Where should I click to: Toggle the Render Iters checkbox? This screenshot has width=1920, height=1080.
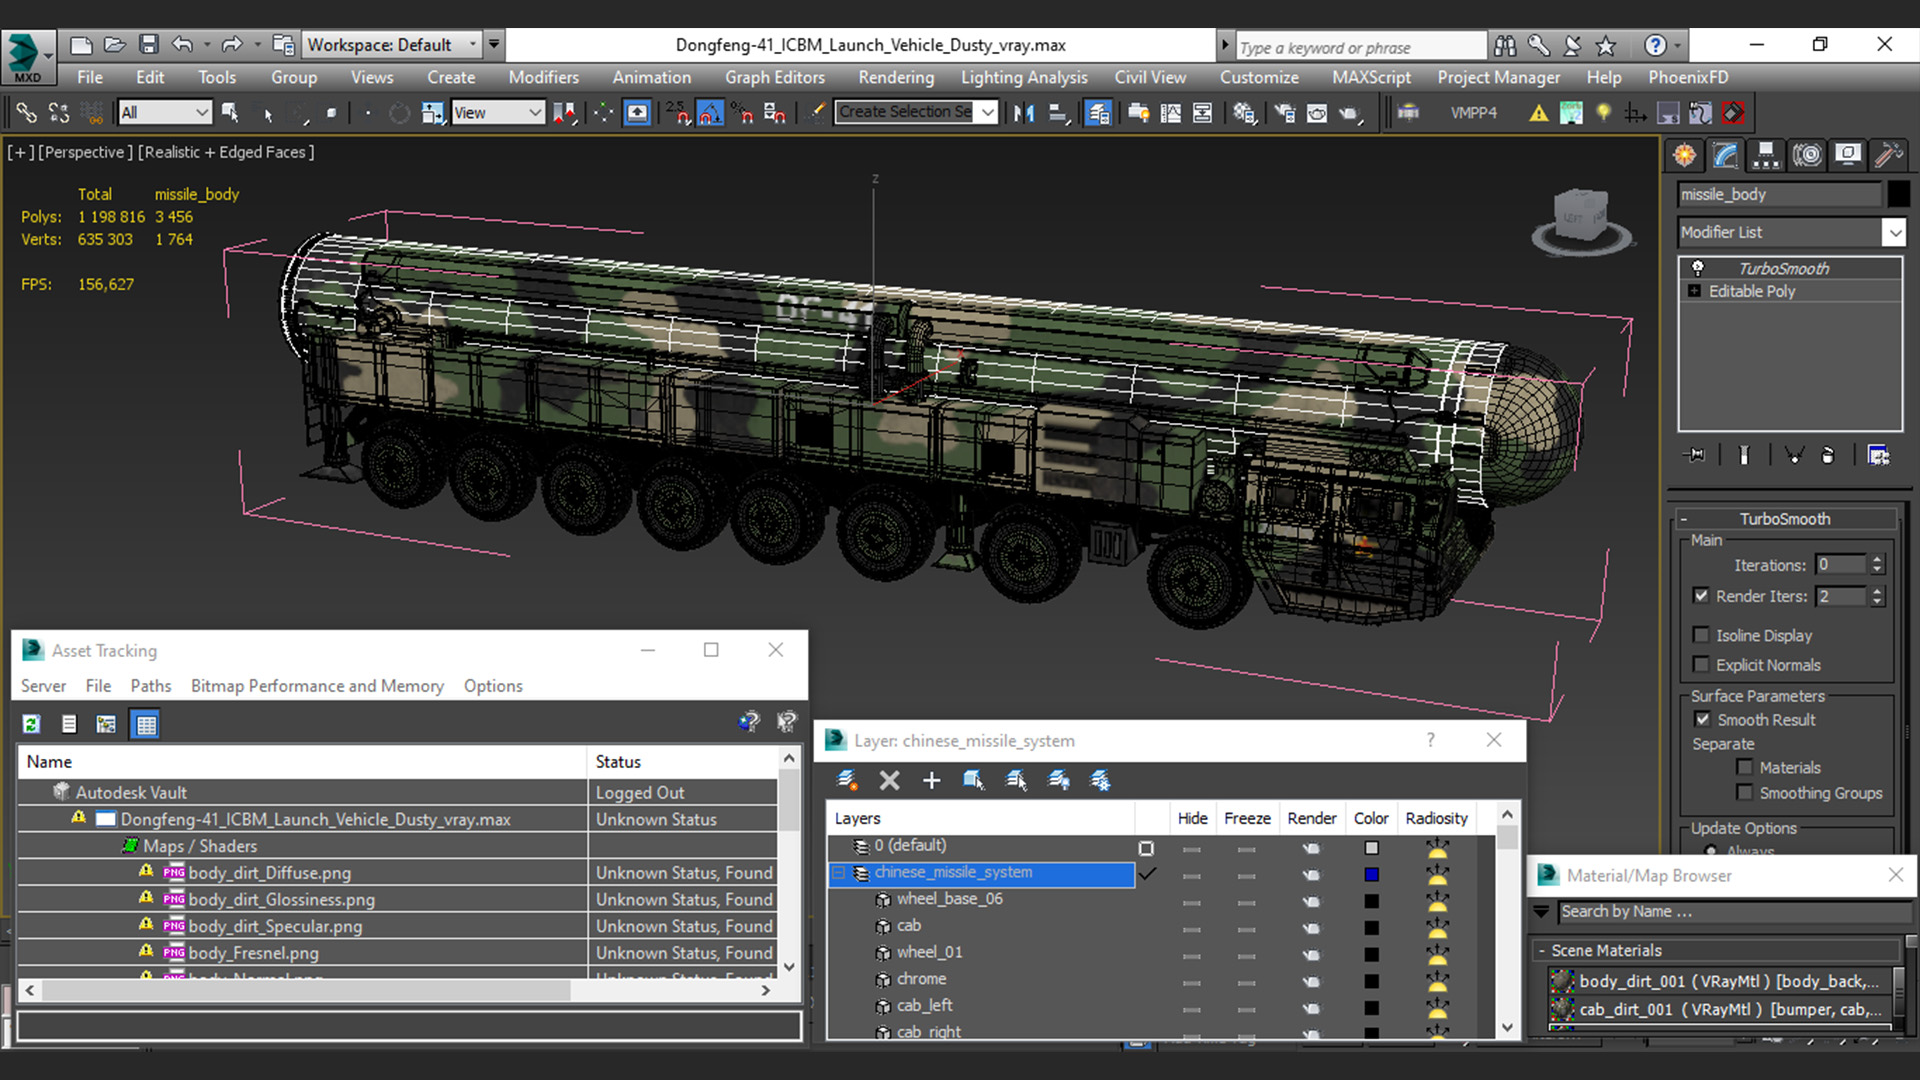1701,595
